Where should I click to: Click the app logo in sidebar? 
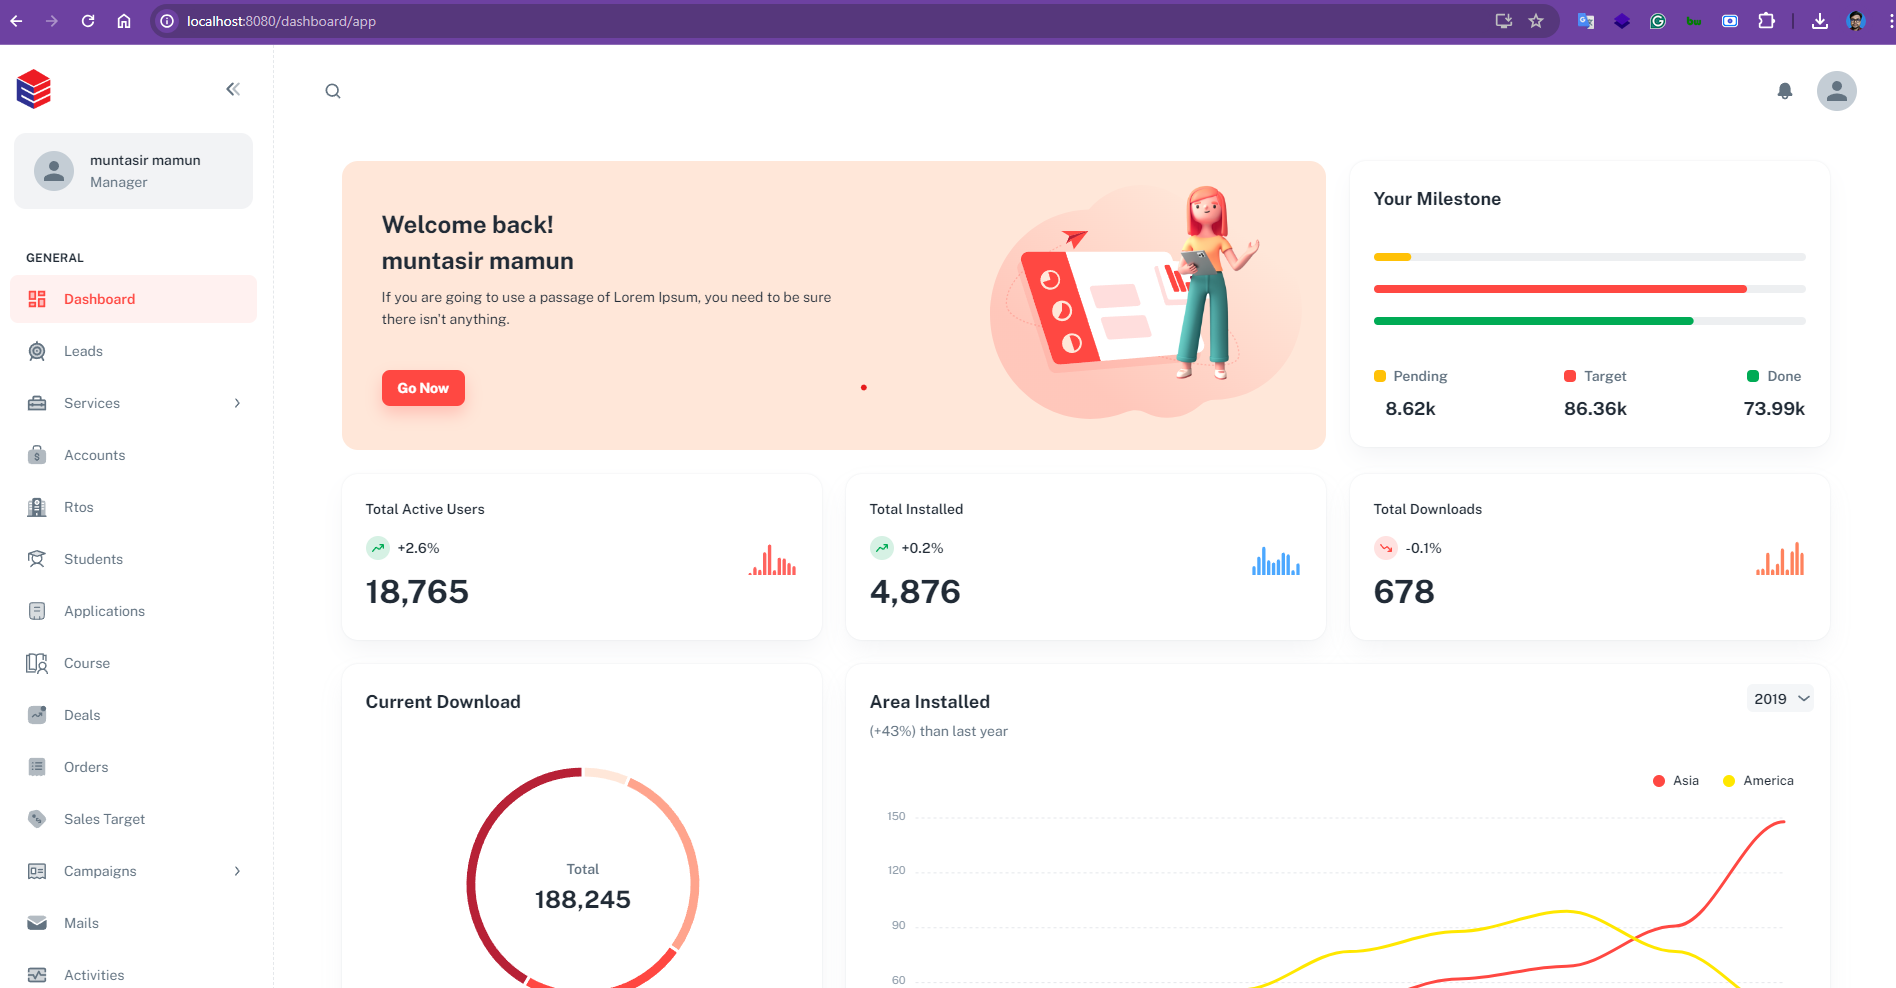[34, 89]
